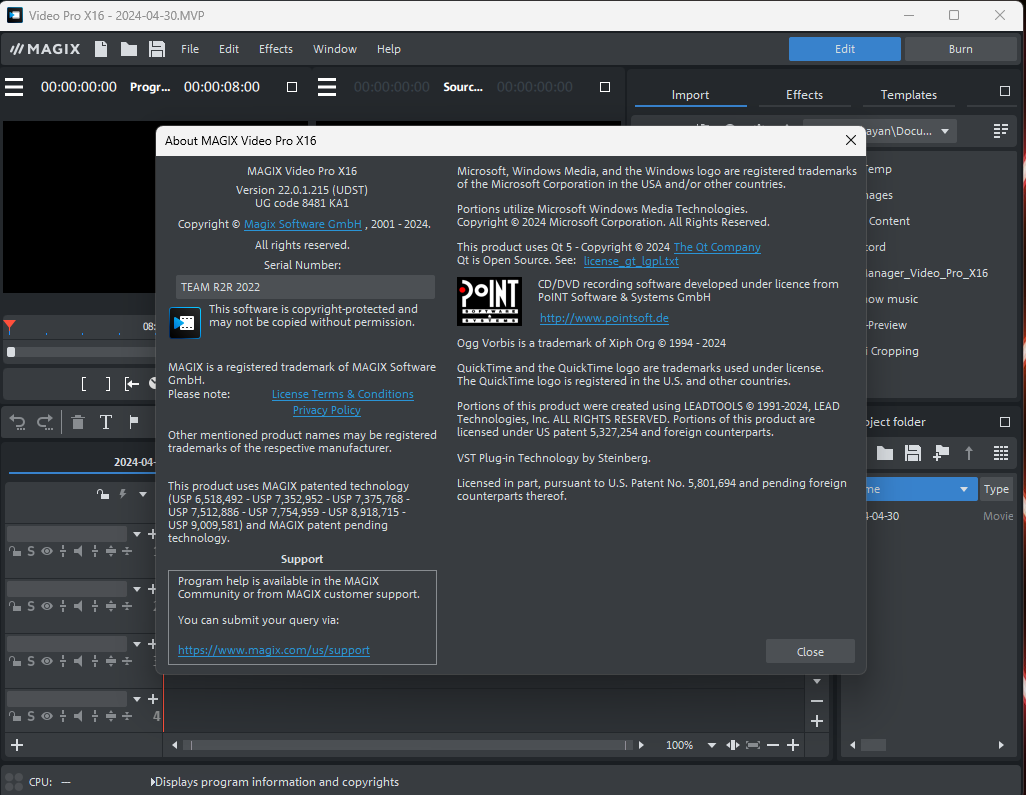
Task: Open License Terms & Conditions link
Action: click(x=343, y=395)
